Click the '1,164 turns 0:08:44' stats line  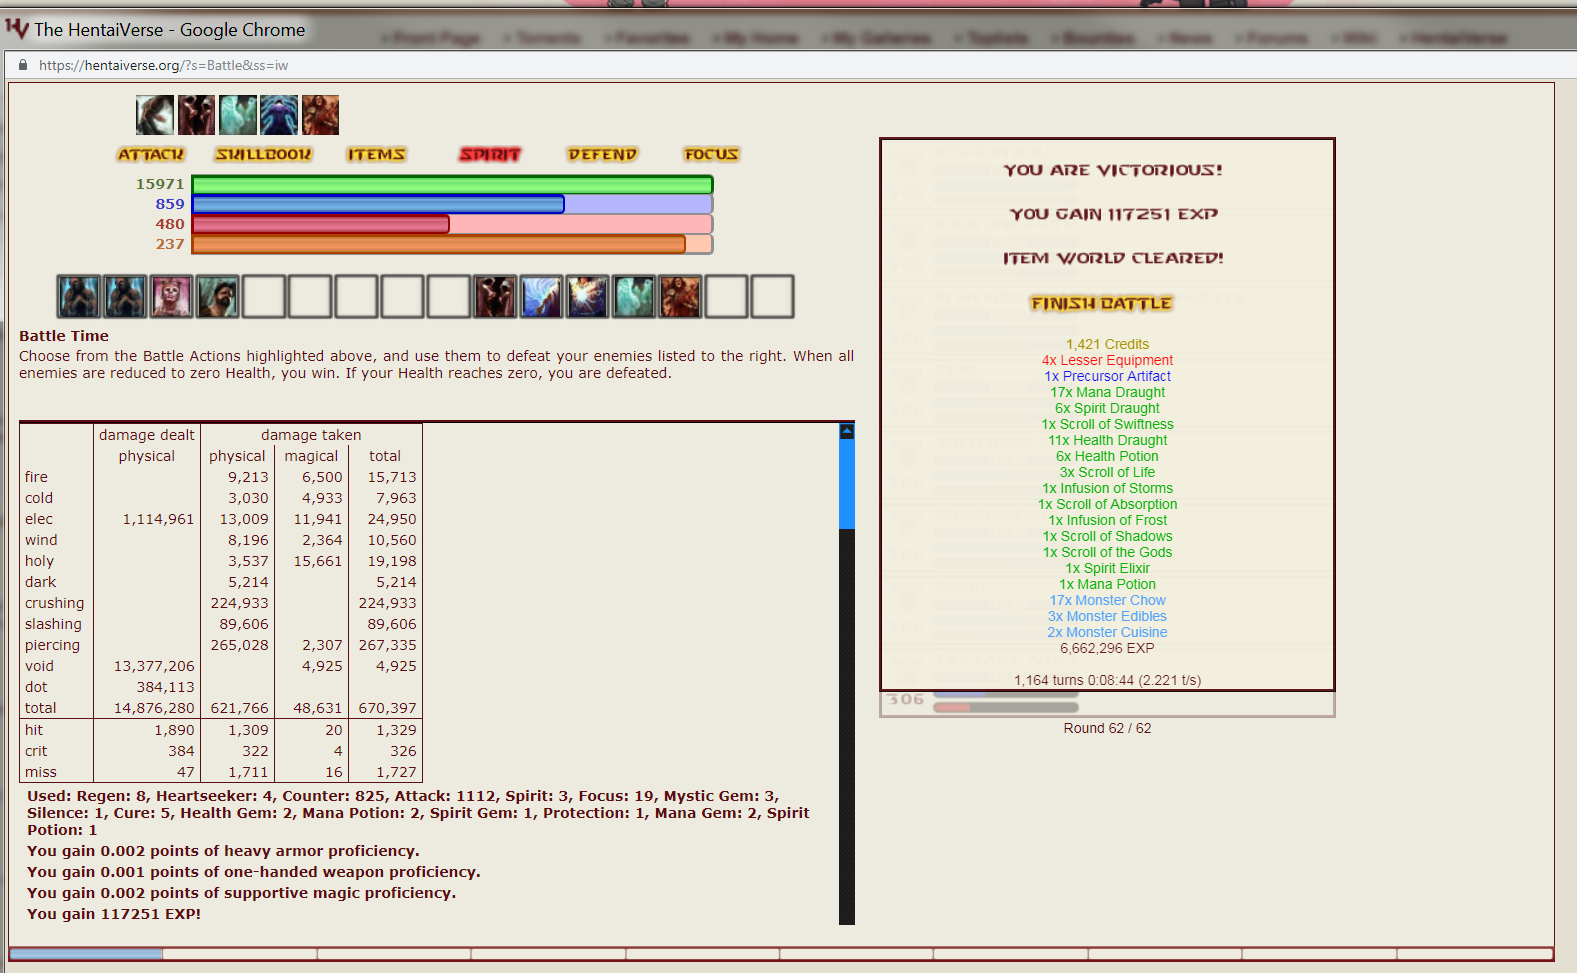pos(1107,680)
